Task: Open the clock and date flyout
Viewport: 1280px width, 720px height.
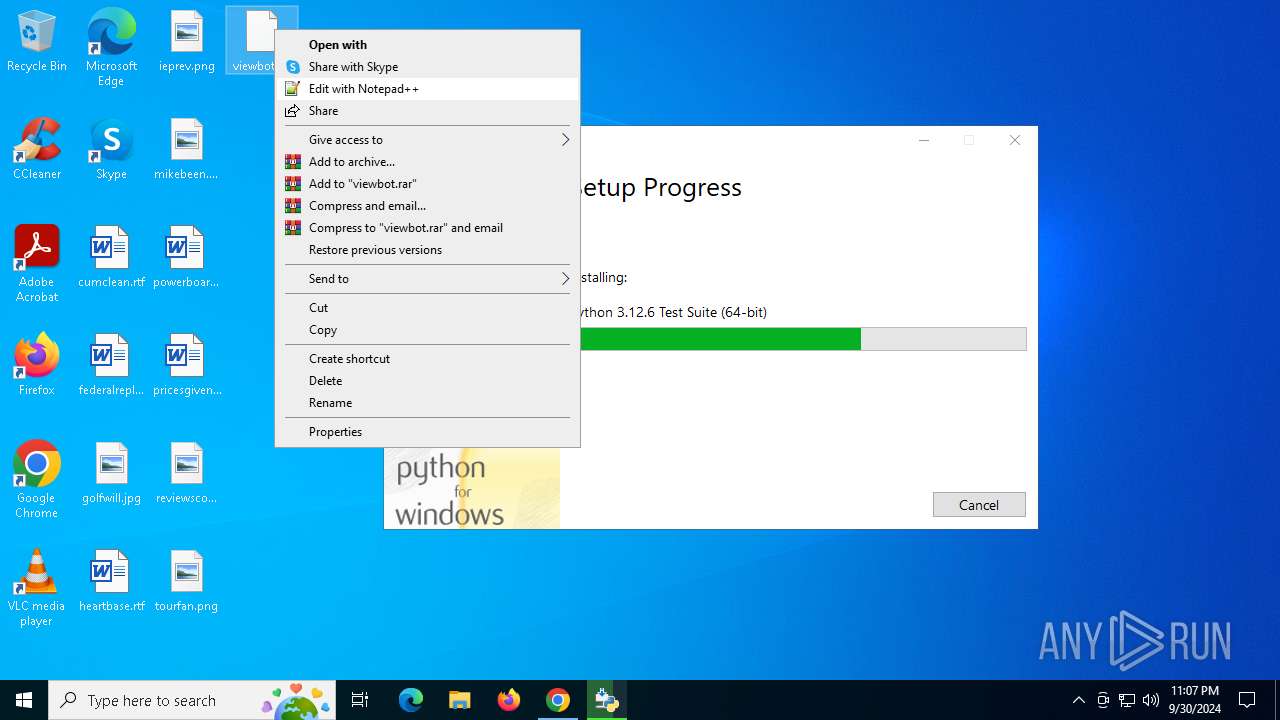Action: click(1195, 700)
